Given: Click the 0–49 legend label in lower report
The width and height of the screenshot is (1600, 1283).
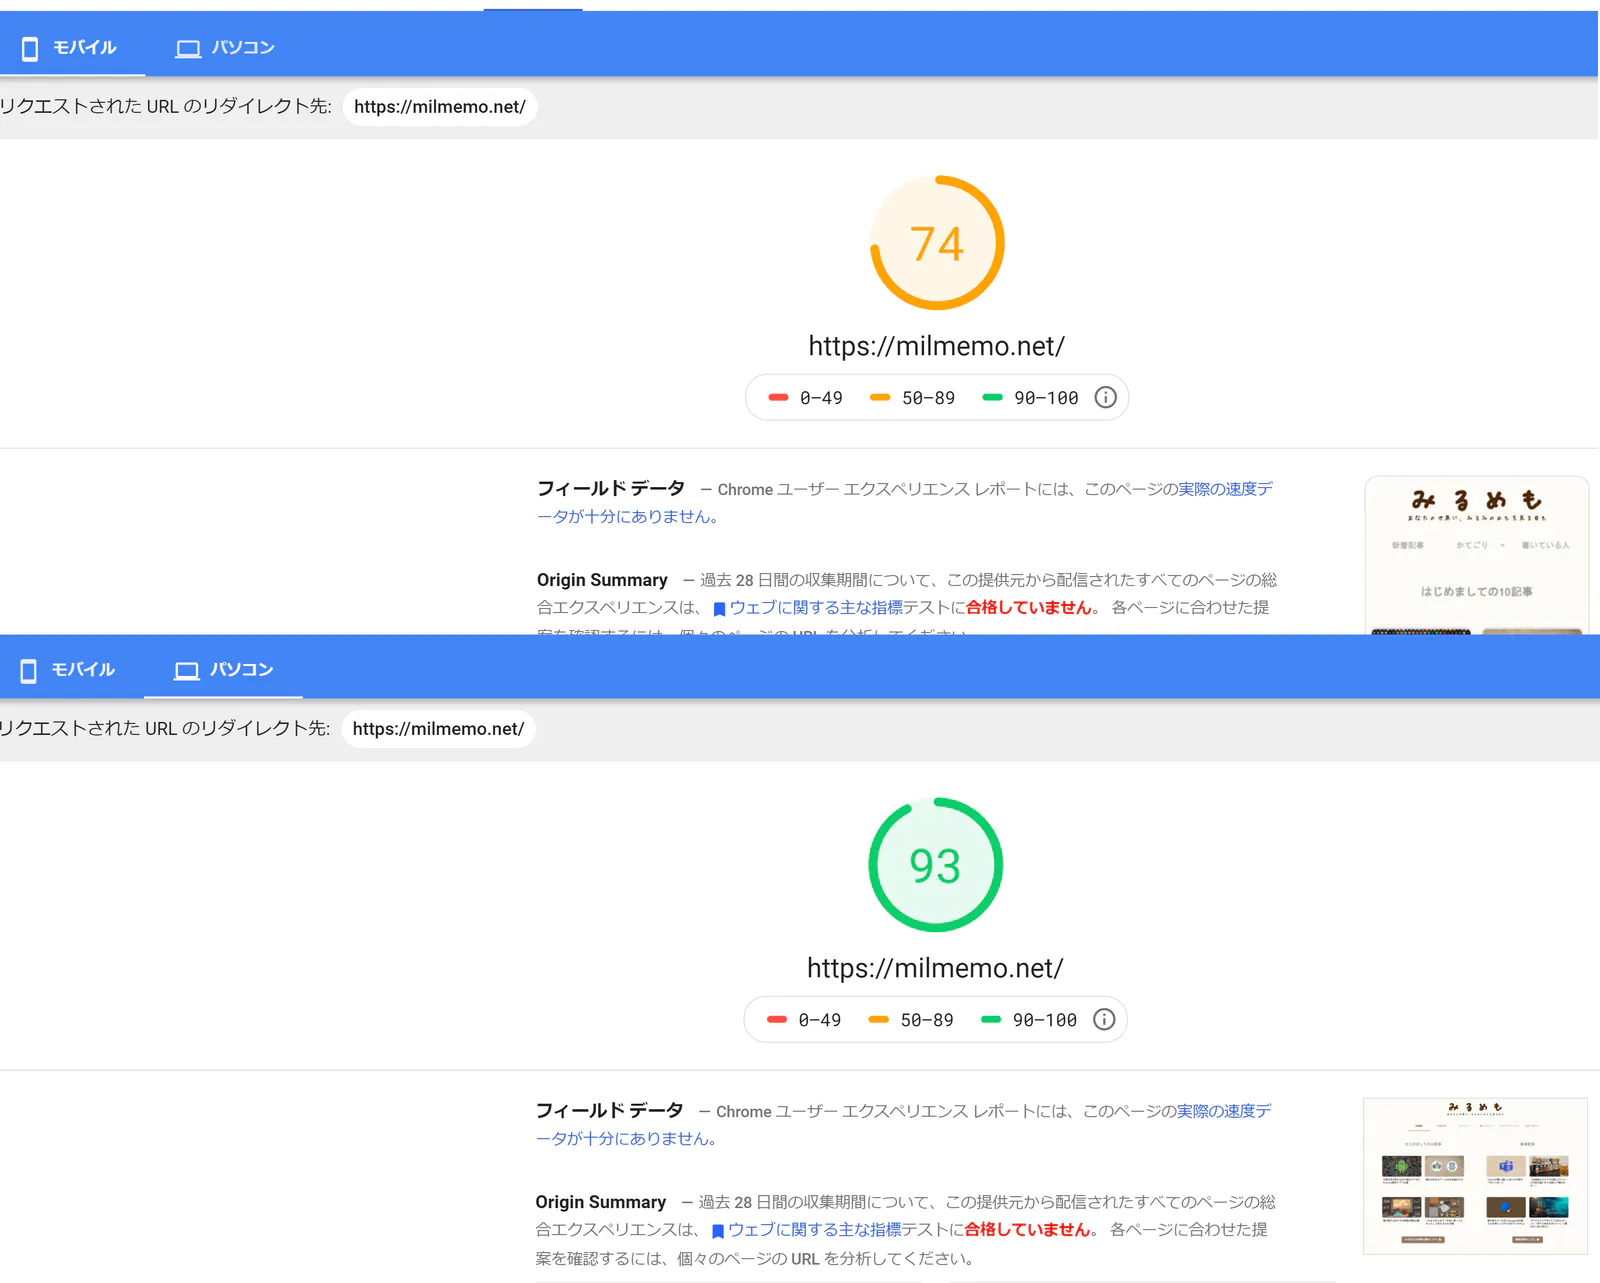Looking at the screenshot, I should click(x=820, y=1020).
